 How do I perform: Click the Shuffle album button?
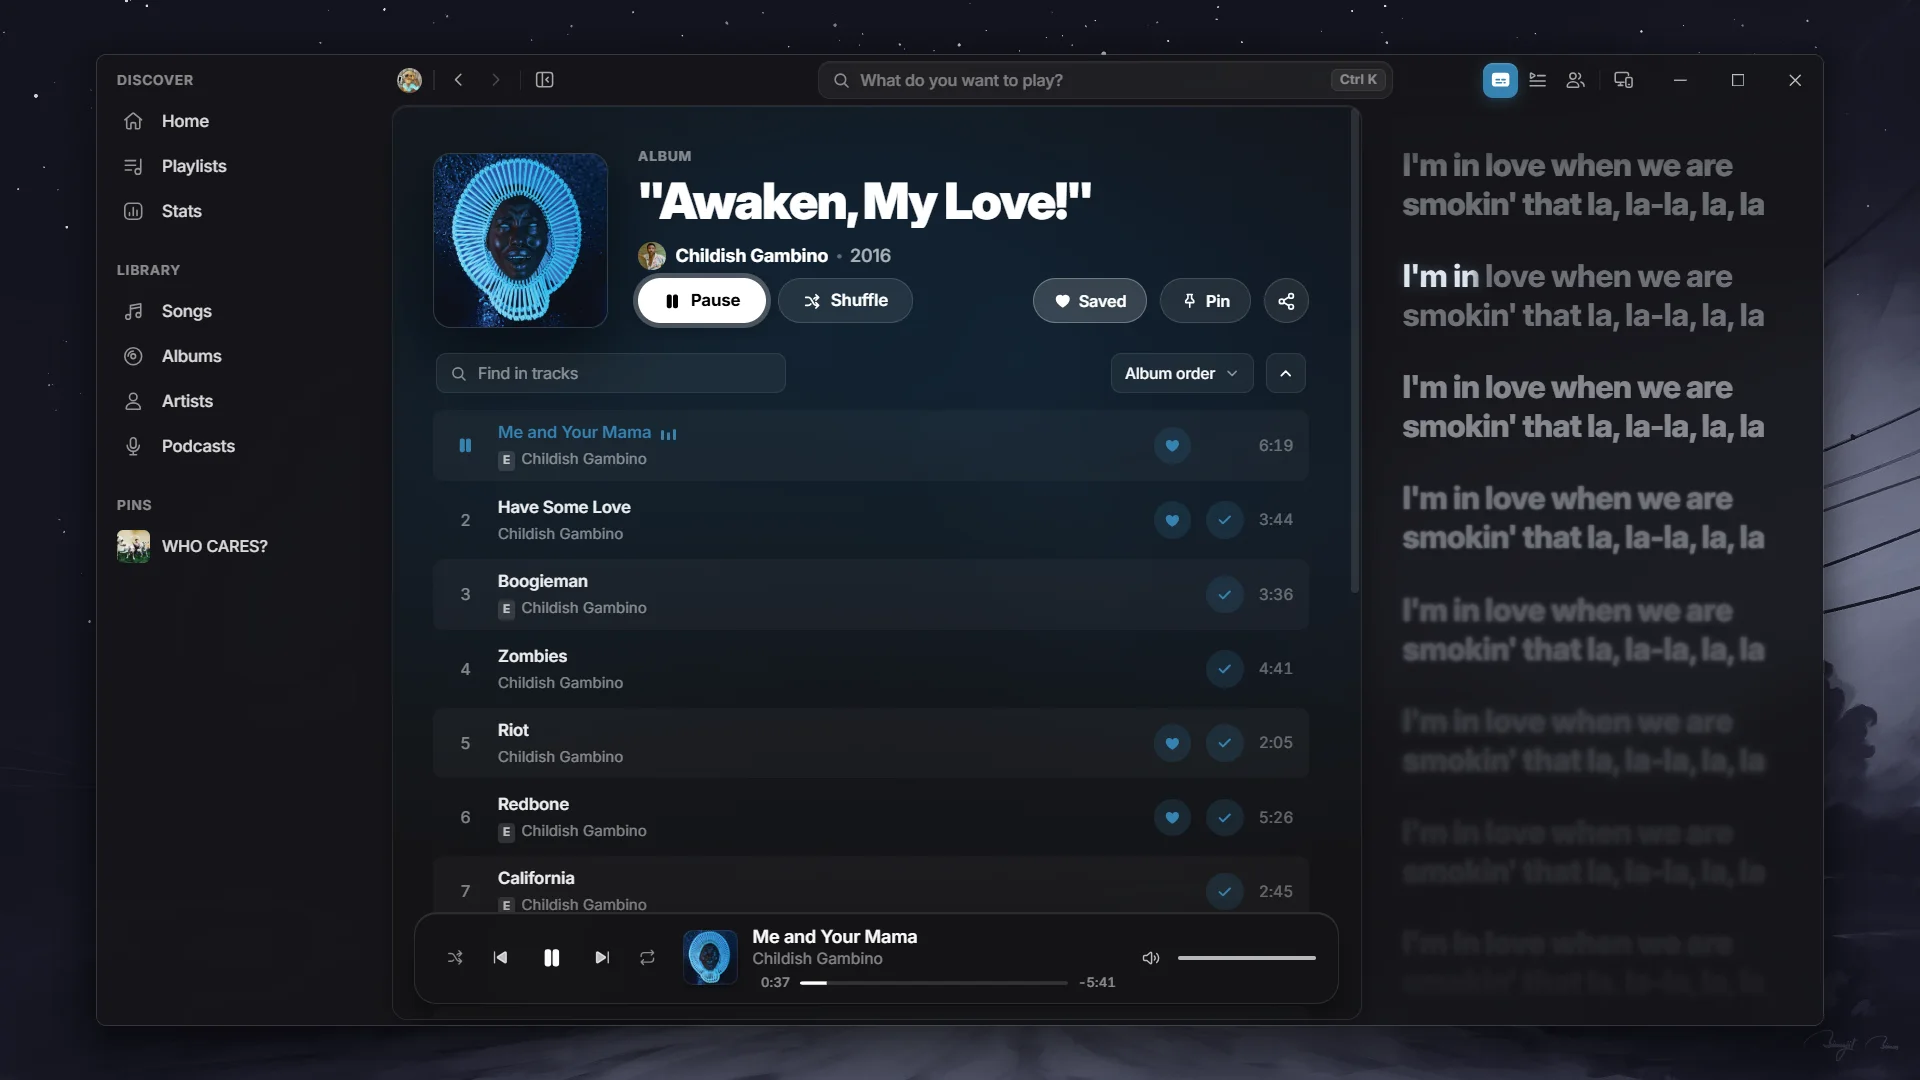click(845, 301)
